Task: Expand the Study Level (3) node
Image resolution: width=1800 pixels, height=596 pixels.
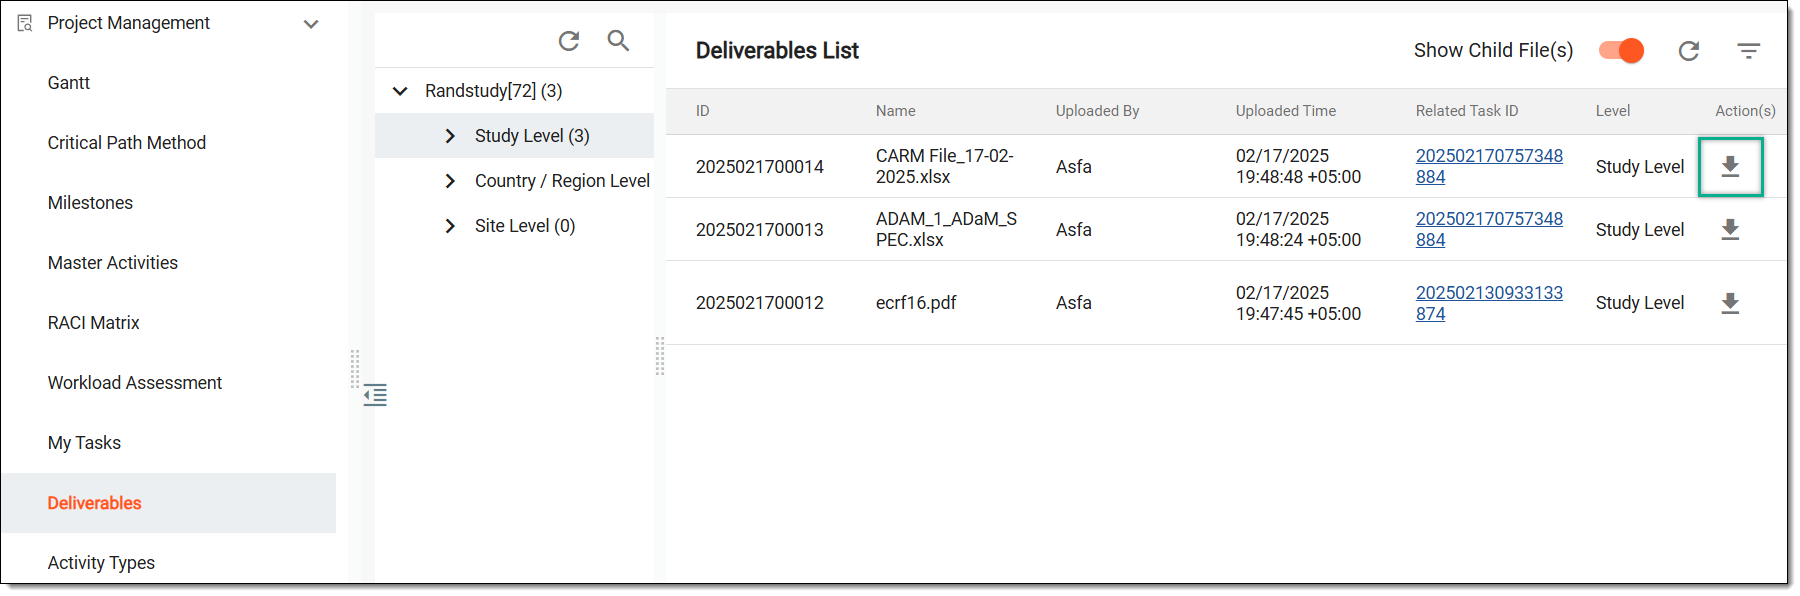Action: pyautogui.click(x=450, y=136)
